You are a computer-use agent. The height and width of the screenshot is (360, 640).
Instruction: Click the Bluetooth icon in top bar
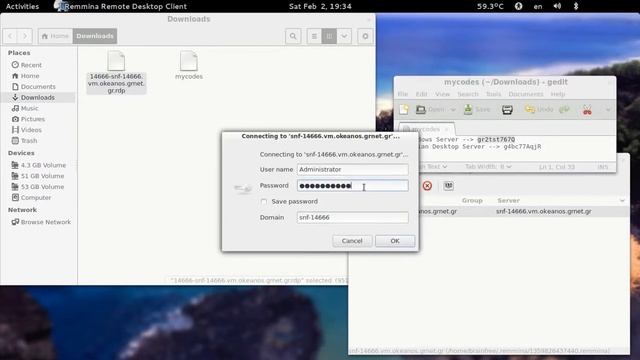click(576, 6)
